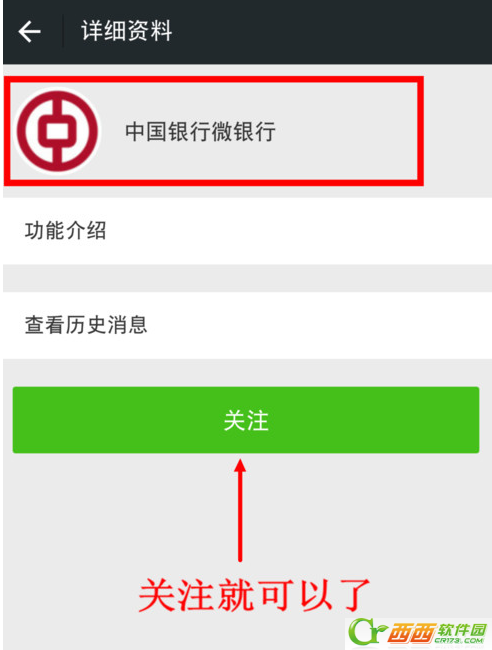
Task: Click the orange 西西 watermark text
Action: (x=412, y=633)
